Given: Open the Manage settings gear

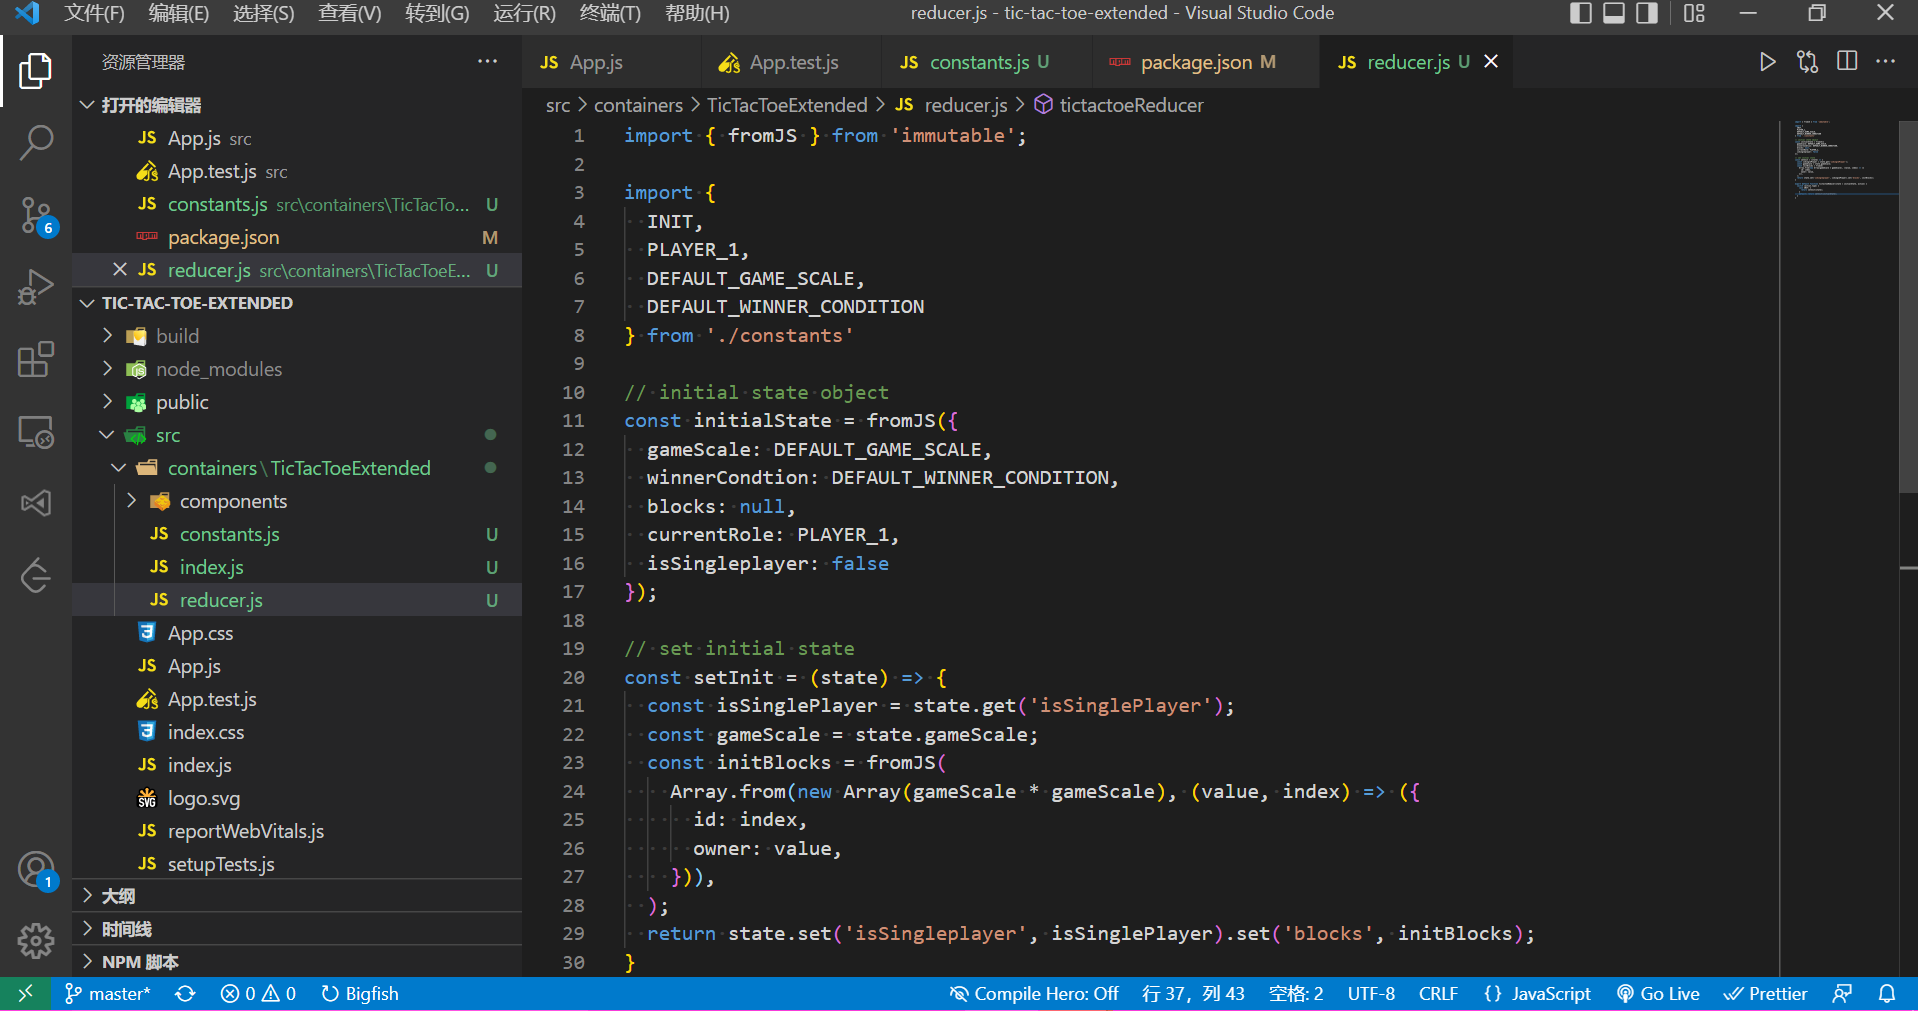Looking at the screenshot, I should tap(36, 940).
